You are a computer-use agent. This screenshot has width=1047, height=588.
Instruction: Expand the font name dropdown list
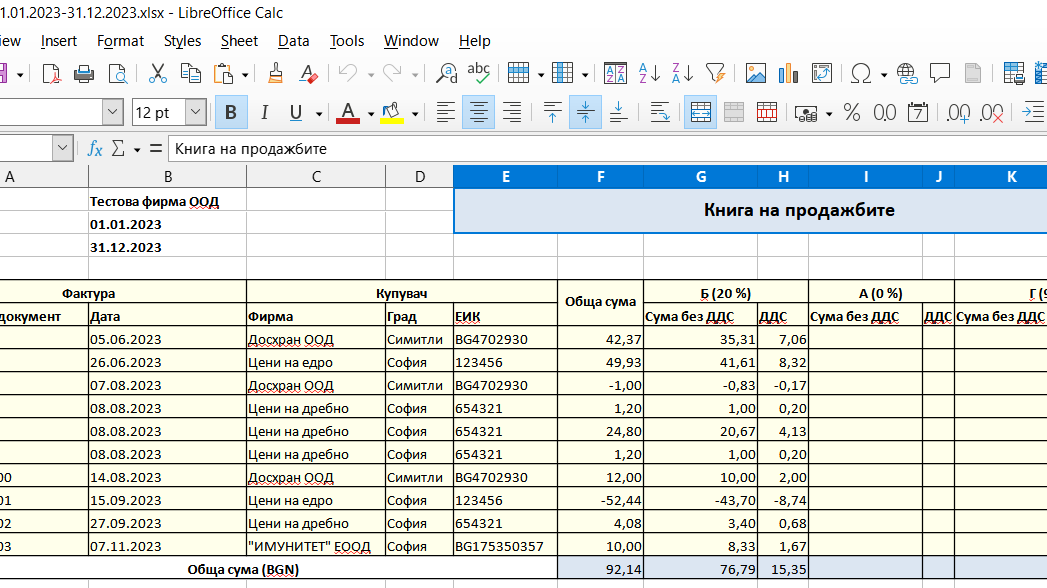(x=113, y=112)
